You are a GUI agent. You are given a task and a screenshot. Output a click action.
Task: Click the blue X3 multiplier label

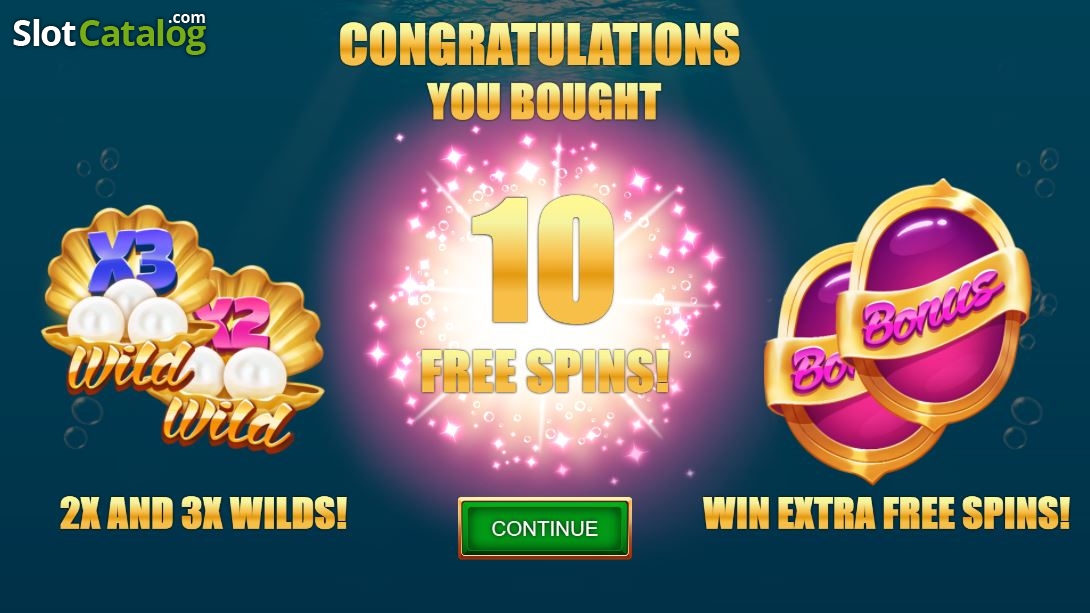coord(131,259)
